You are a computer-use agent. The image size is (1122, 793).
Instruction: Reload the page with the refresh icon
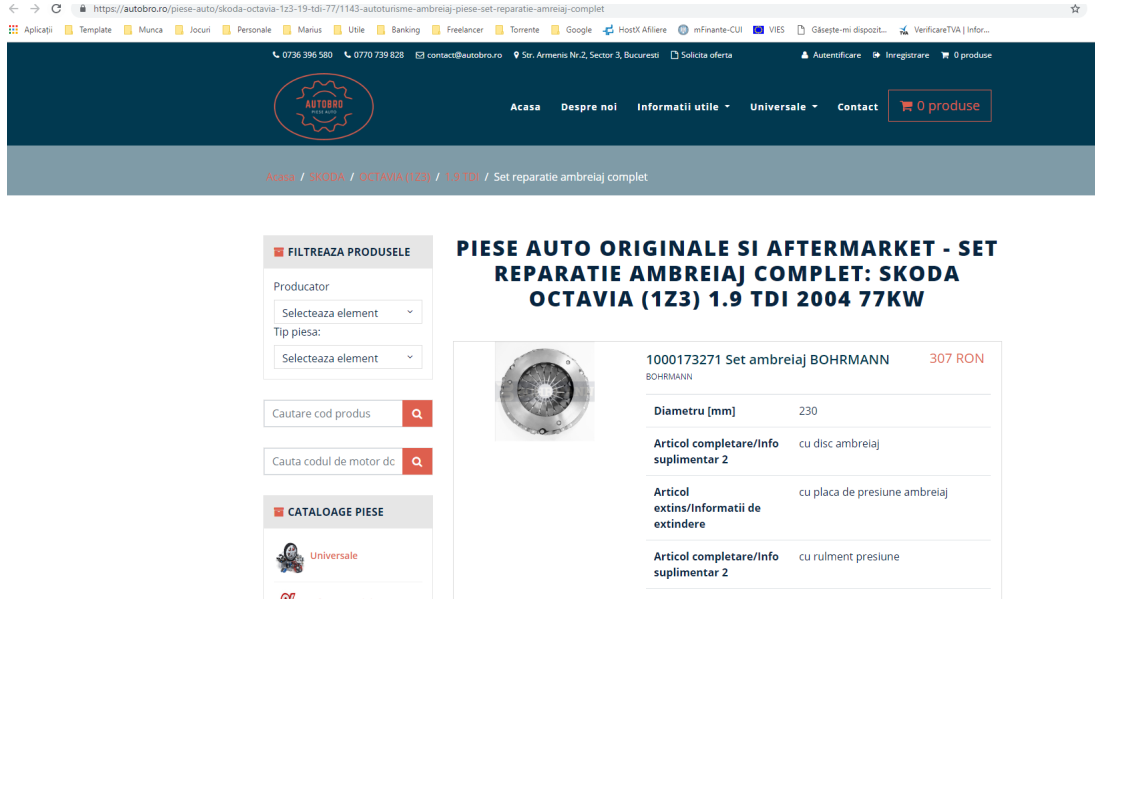pyautogui.click(x=56, y=9)
